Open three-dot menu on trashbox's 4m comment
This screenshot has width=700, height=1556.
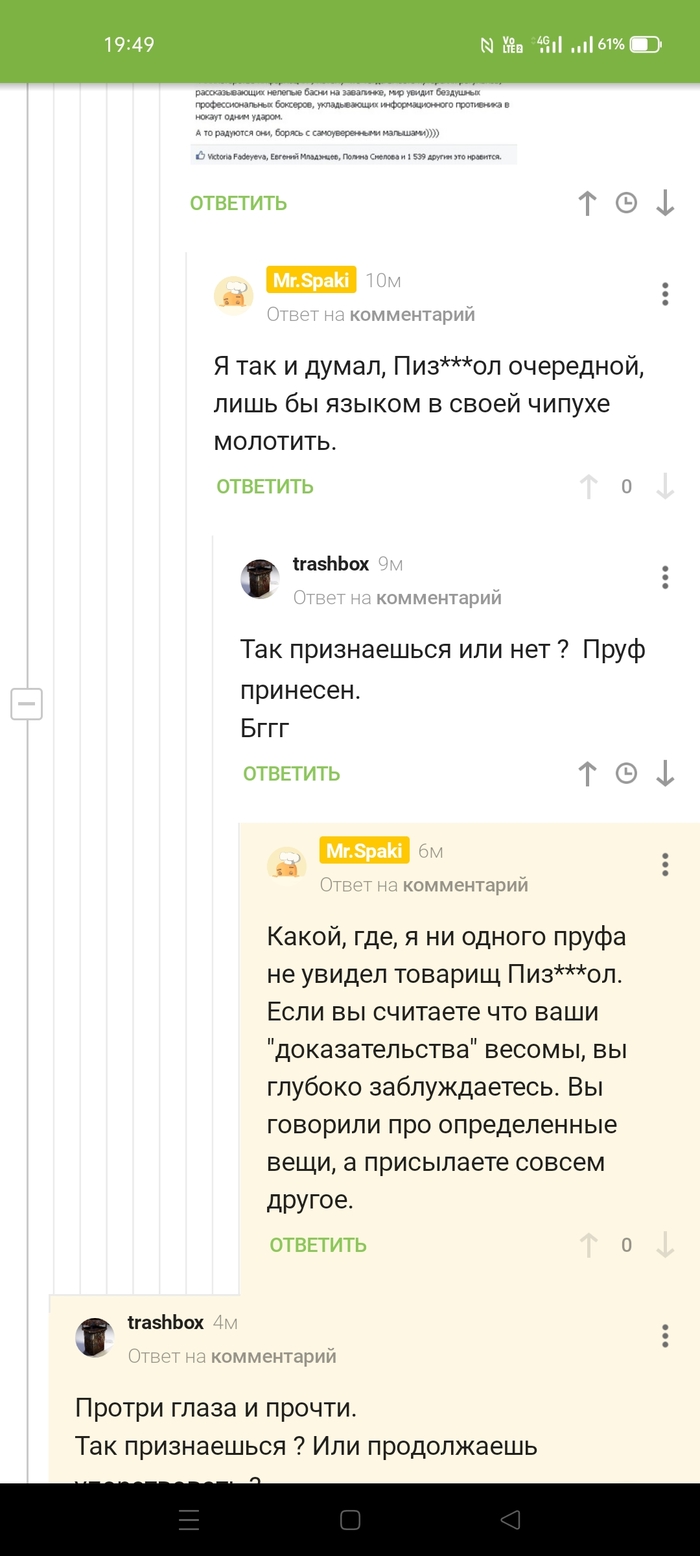click(x=665, y=1336)
